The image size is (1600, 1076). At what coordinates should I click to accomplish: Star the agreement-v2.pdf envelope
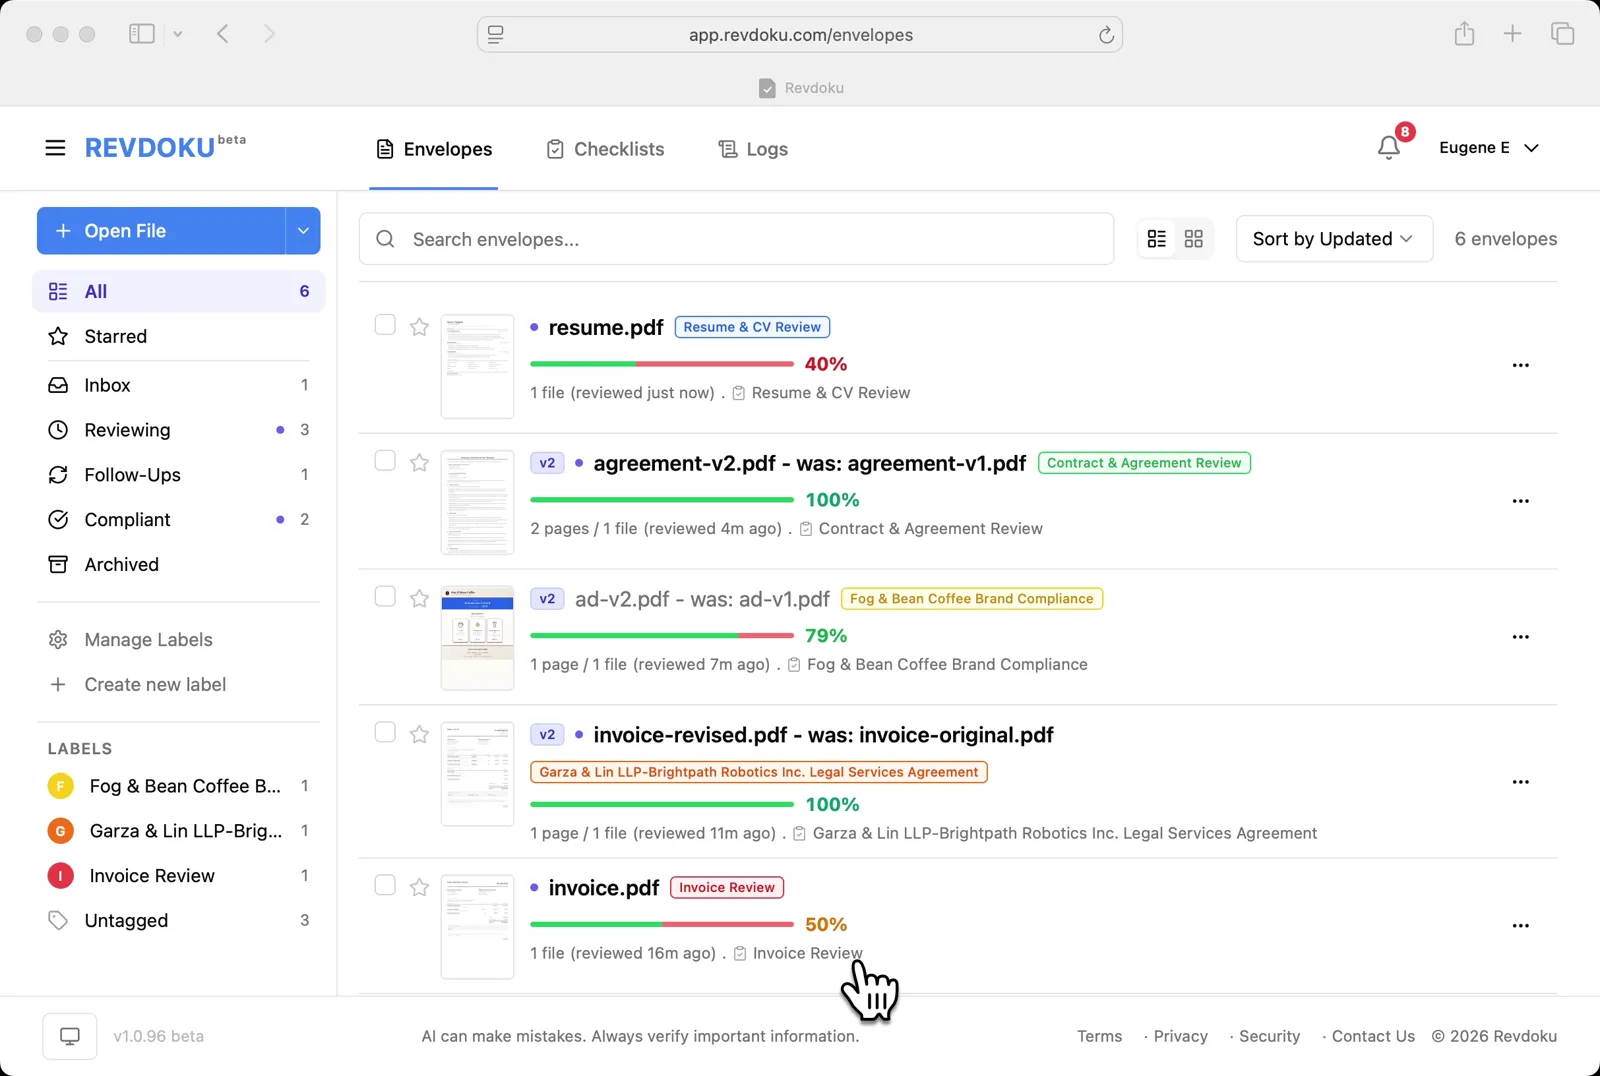point(419,463)
